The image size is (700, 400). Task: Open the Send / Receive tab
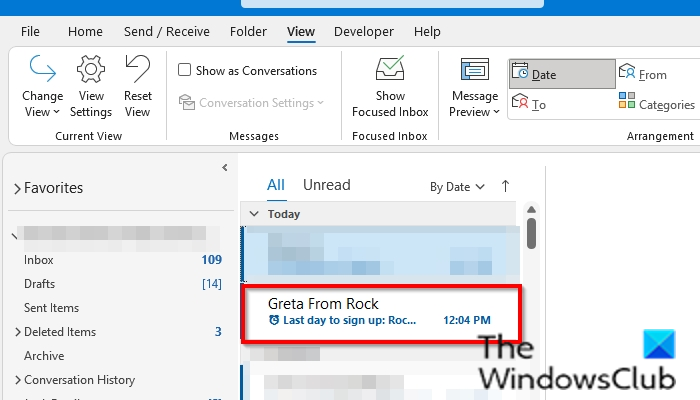pos(166,32)
